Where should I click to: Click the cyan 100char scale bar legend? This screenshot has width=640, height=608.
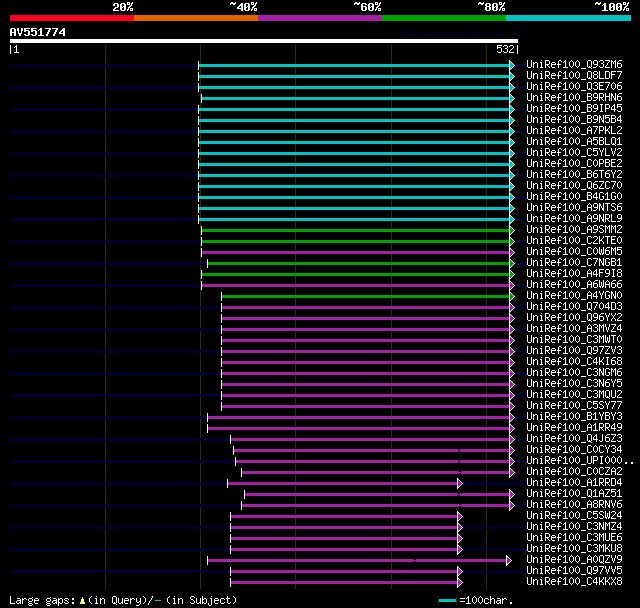click(447, 600)
